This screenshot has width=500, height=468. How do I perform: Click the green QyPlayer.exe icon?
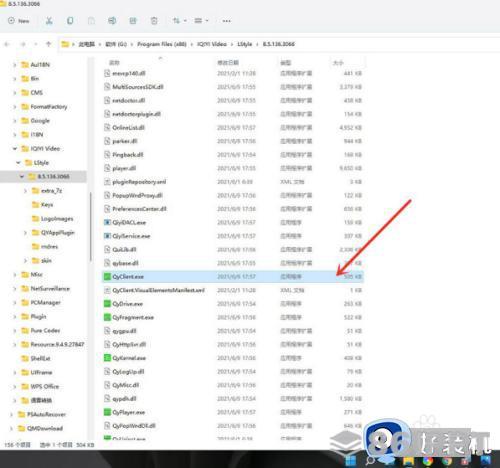pyautogui.click(x=107, y=412)
